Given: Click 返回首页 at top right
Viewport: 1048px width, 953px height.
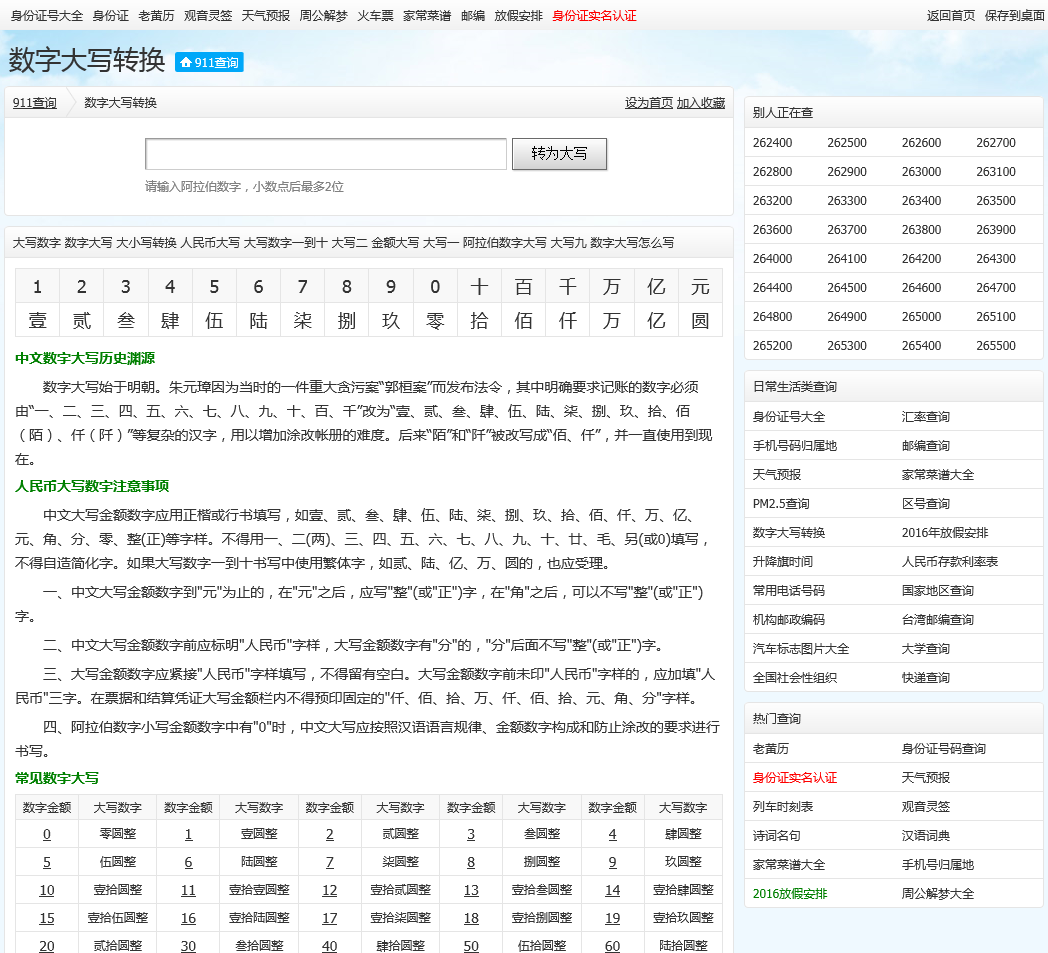Looking at the screenshot, I should pos(950,15).
